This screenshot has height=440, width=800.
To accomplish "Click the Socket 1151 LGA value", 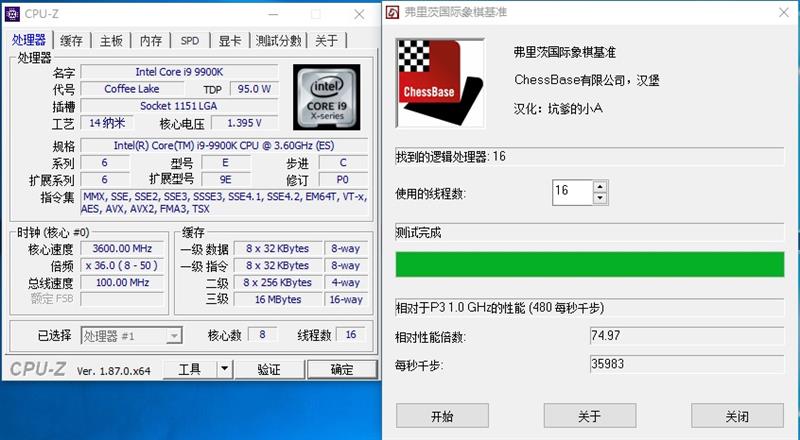I will [179, 106].
